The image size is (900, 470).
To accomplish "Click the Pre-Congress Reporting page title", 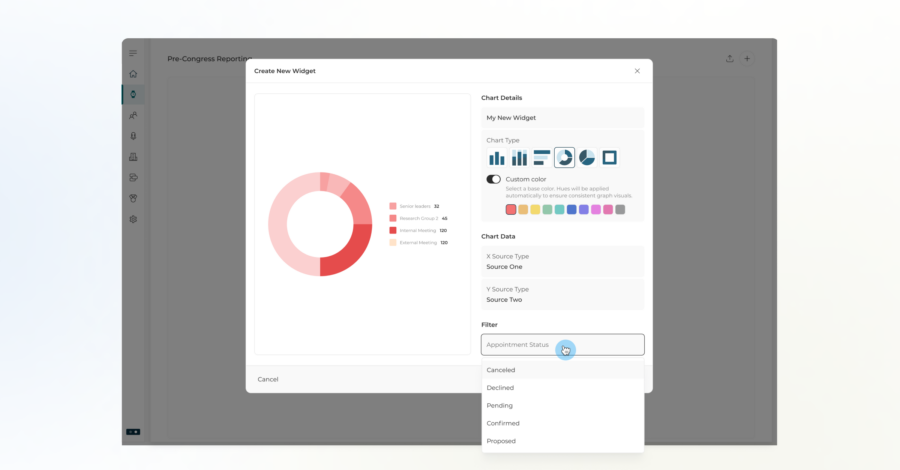I will point(210,59).
